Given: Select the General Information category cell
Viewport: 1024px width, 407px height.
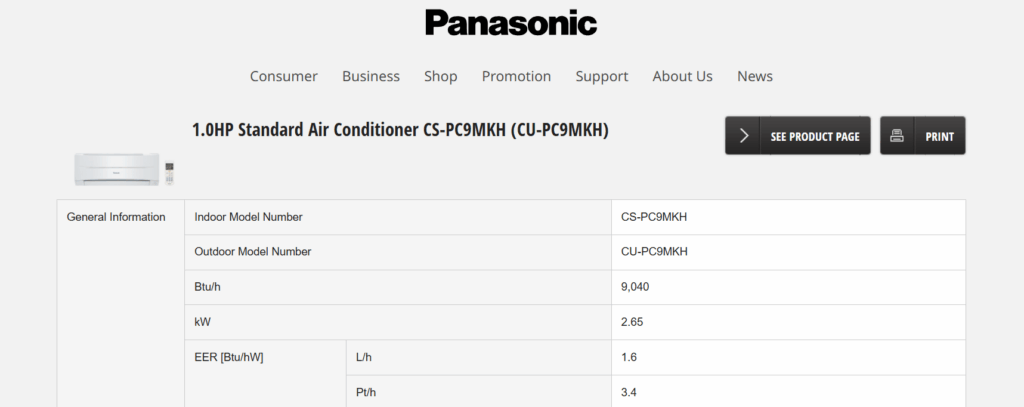Looking at the screenshot, I should [x=116, y=217].
